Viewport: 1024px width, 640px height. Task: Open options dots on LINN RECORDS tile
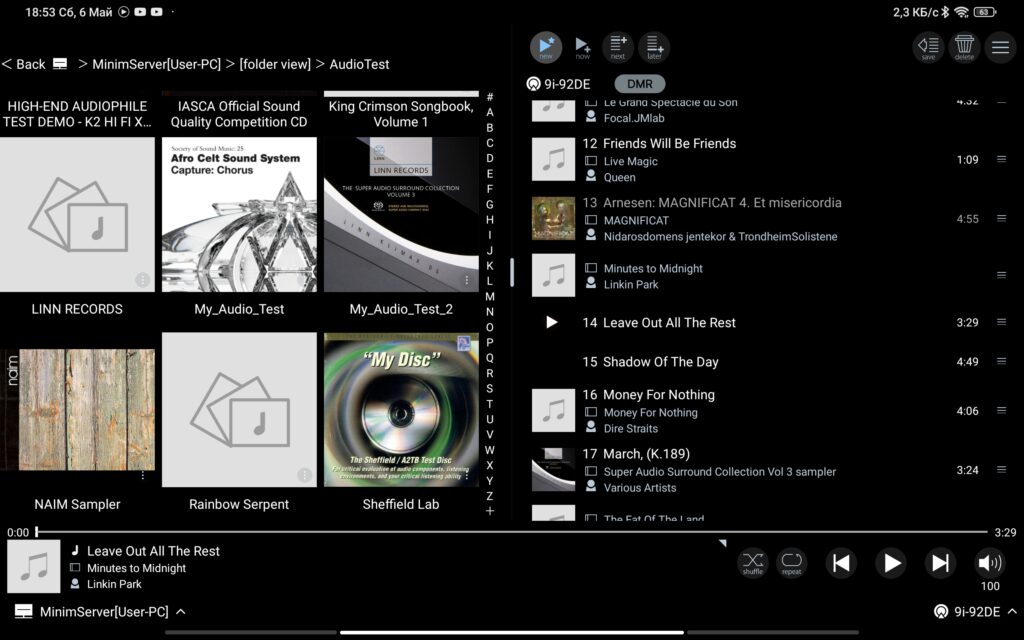point(142,280)
